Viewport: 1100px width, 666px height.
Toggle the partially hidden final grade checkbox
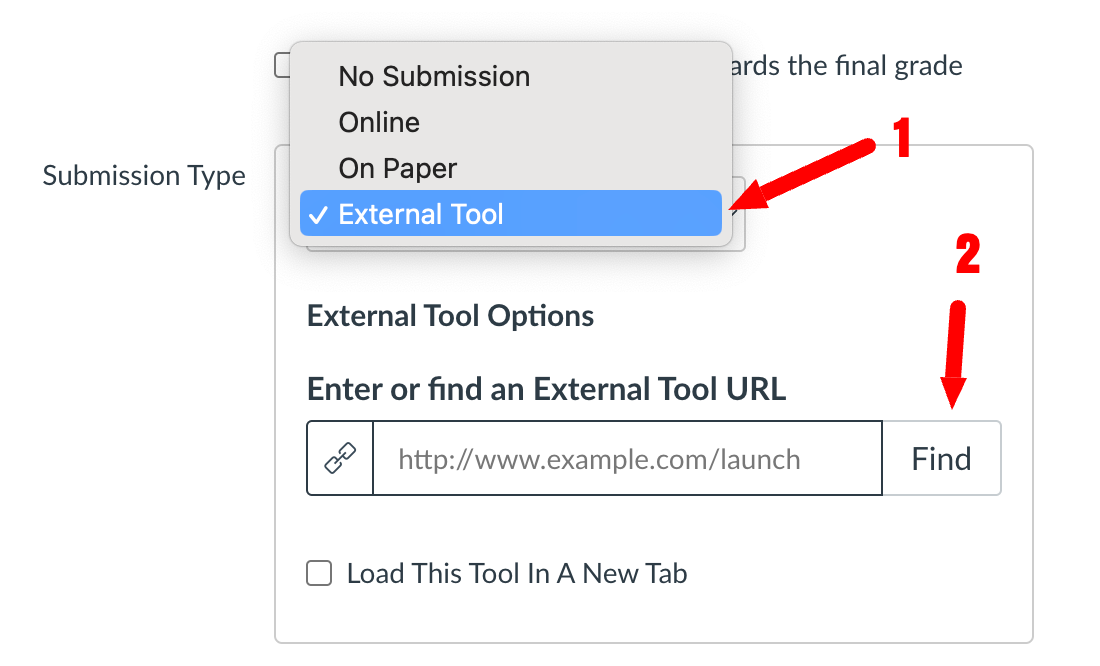282,65
